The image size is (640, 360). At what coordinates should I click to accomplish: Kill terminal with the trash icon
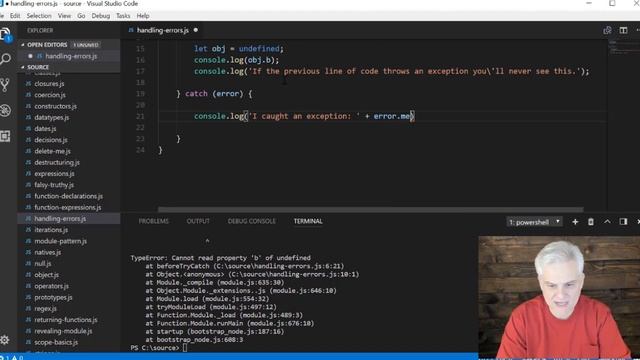coord(590,222)
